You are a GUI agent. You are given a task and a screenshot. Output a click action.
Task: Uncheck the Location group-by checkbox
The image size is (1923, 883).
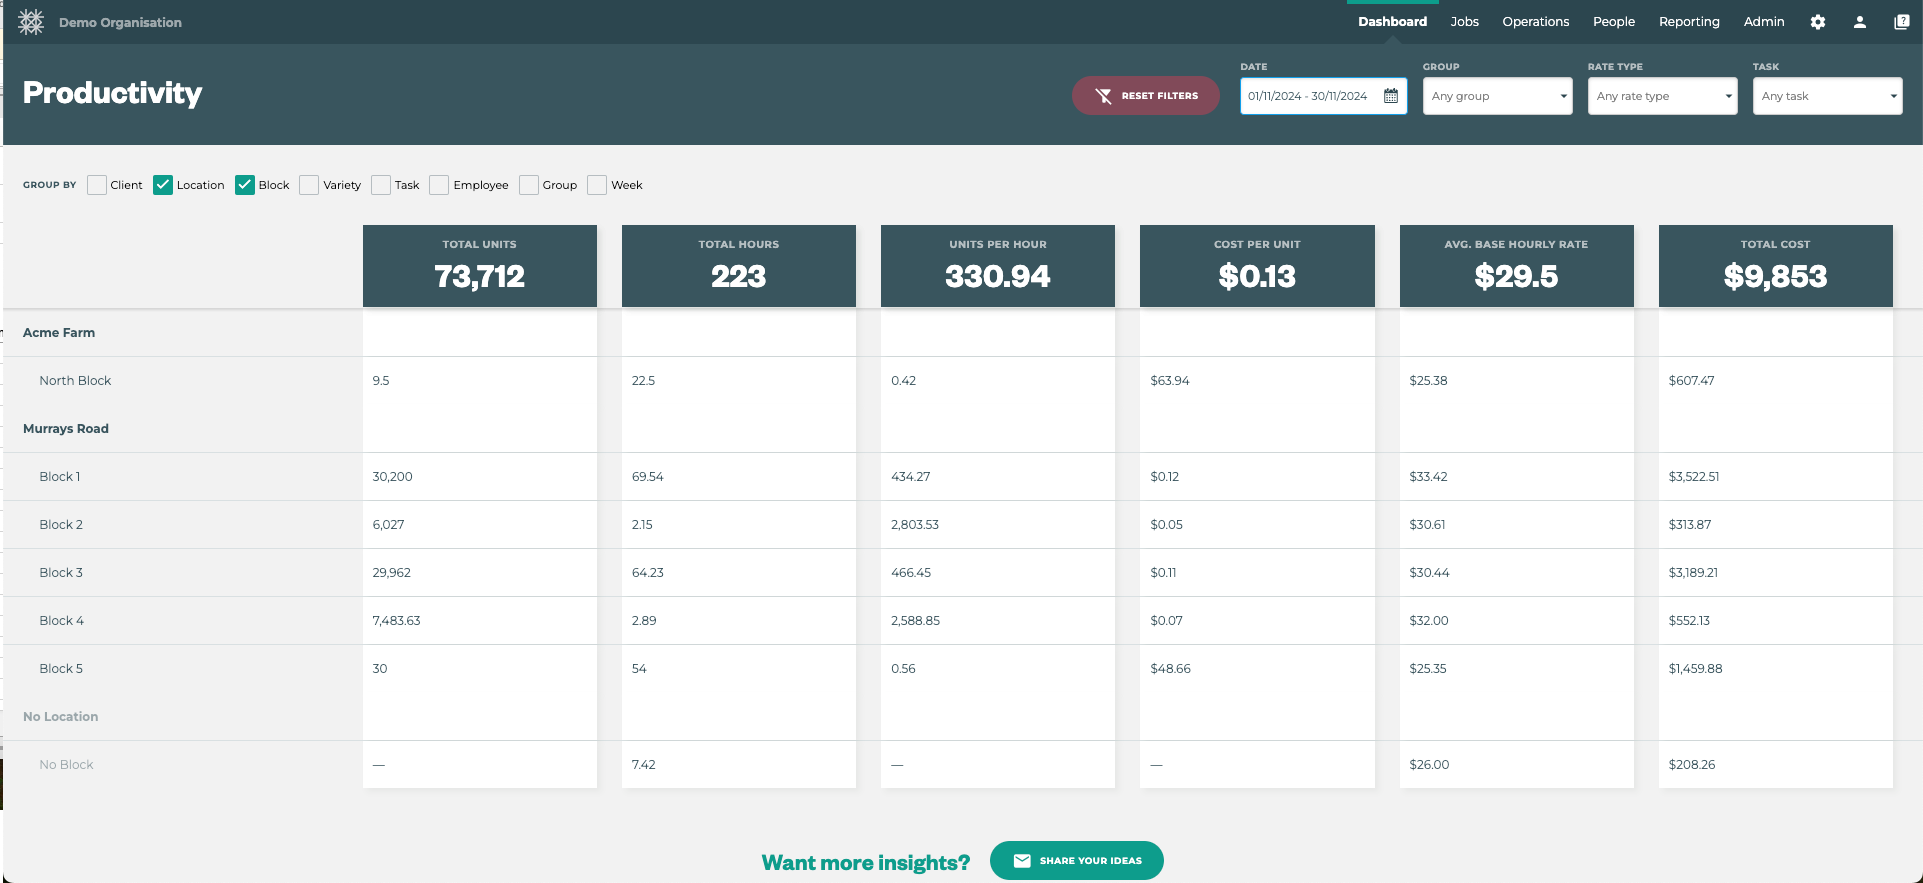point(163,185)
